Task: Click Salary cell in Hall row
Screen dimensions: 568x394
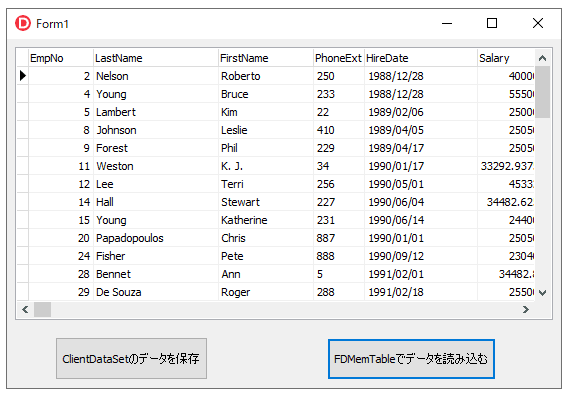Action: coord(506,202)
